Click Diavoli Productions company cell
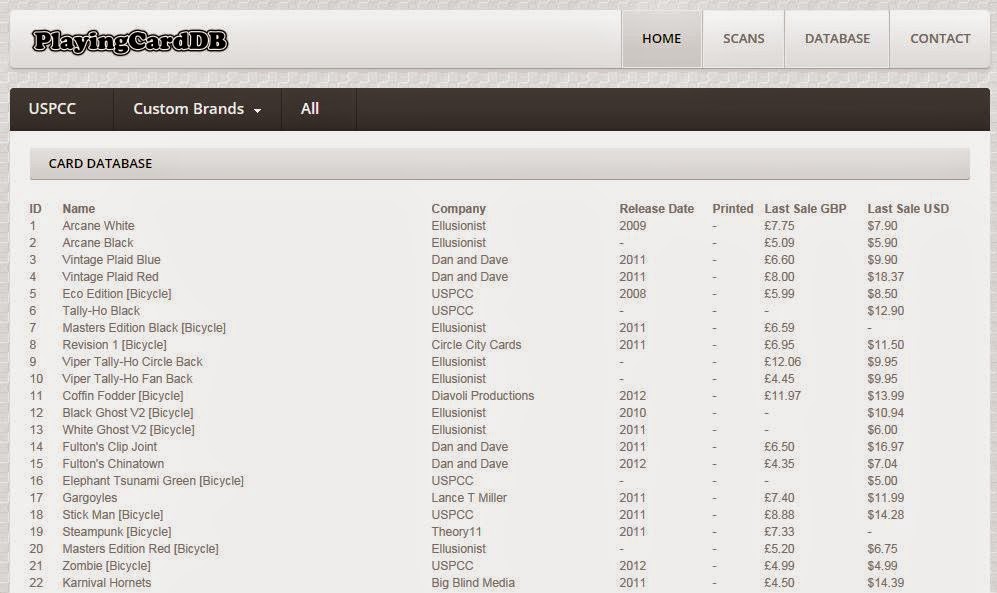Screen dimensions: 997x593 tap(483, 395)
